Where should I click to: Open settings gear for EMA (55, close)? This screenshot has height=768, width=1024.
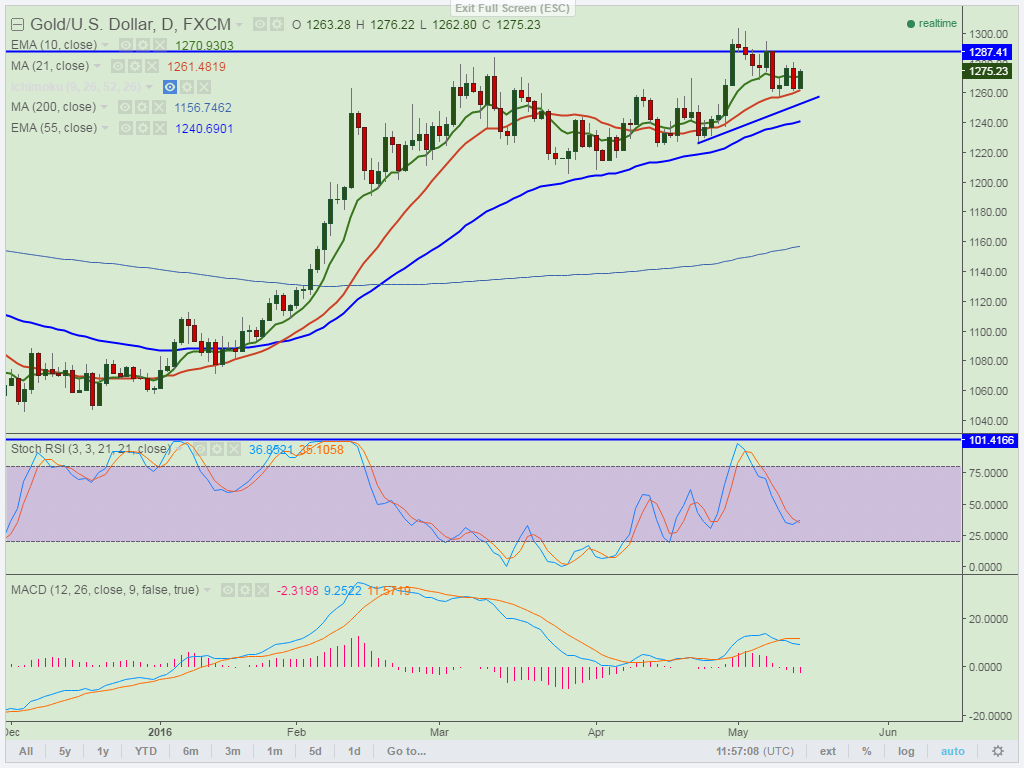click(142, 128)
